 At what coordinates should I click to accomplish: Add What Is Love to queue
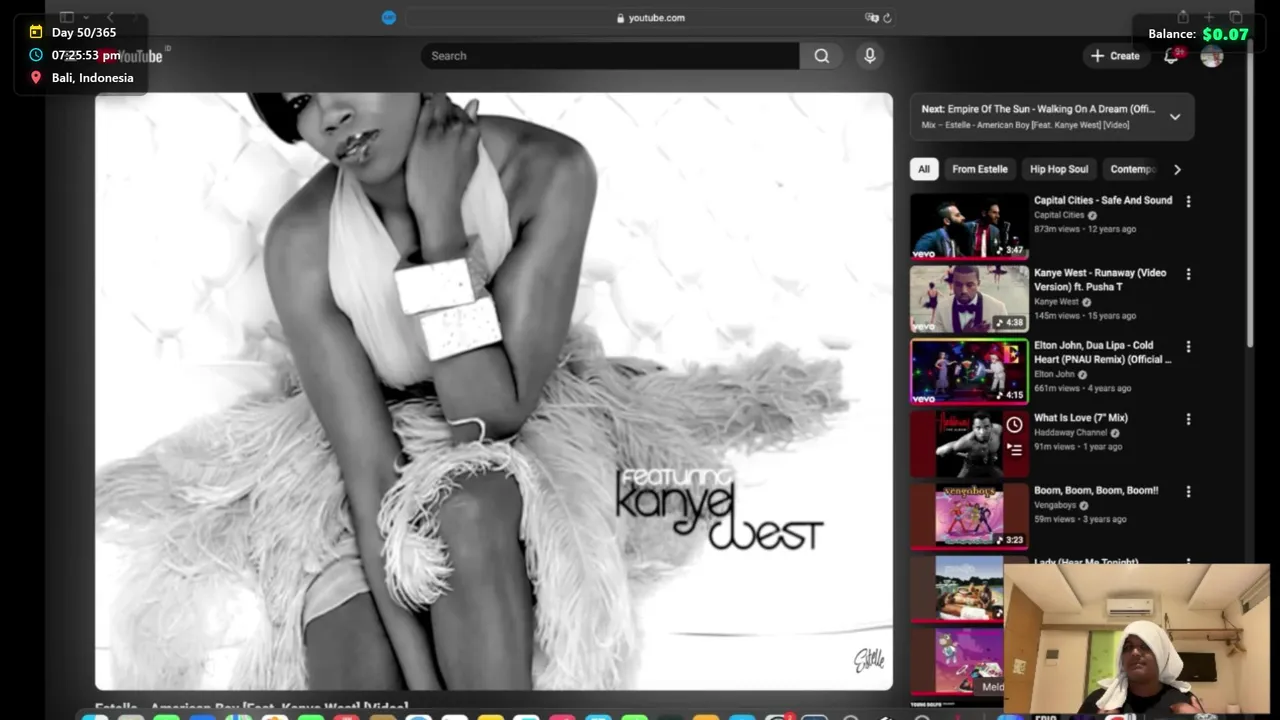(1015, 449)
